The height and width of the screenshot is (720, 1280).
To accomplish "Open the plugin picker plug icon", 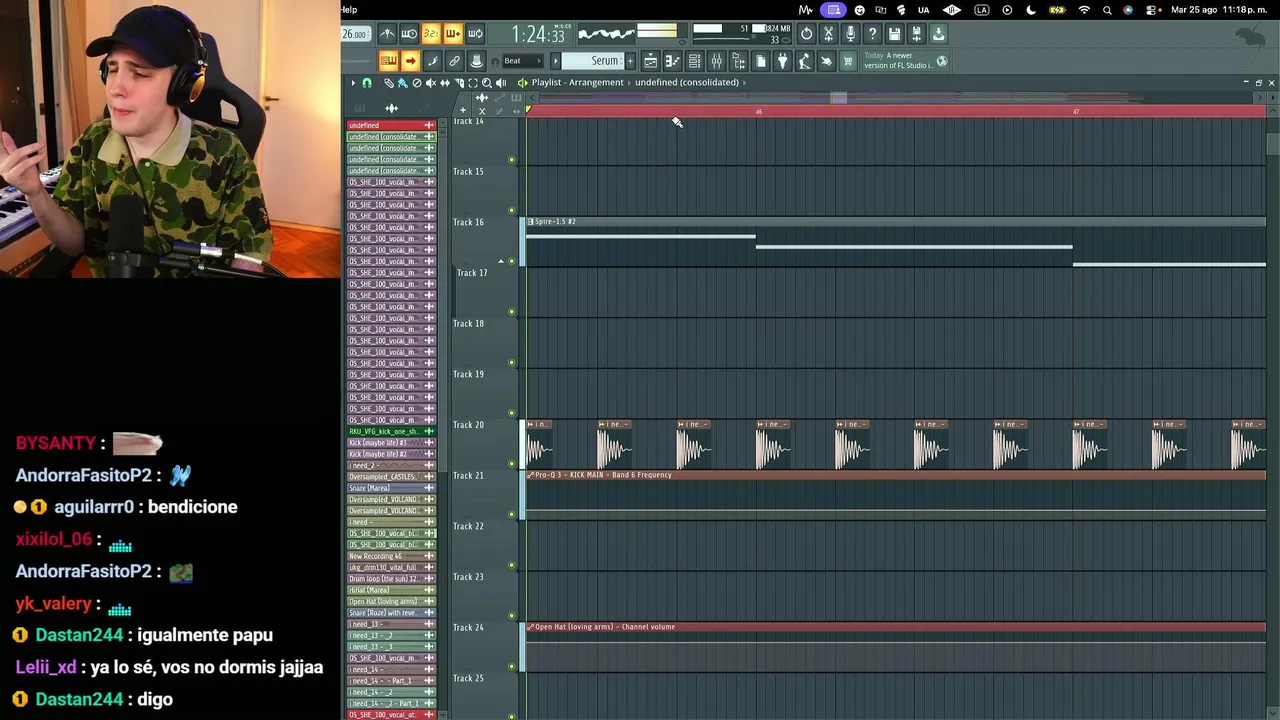I will pyautogui.click(x=783, y=61).
